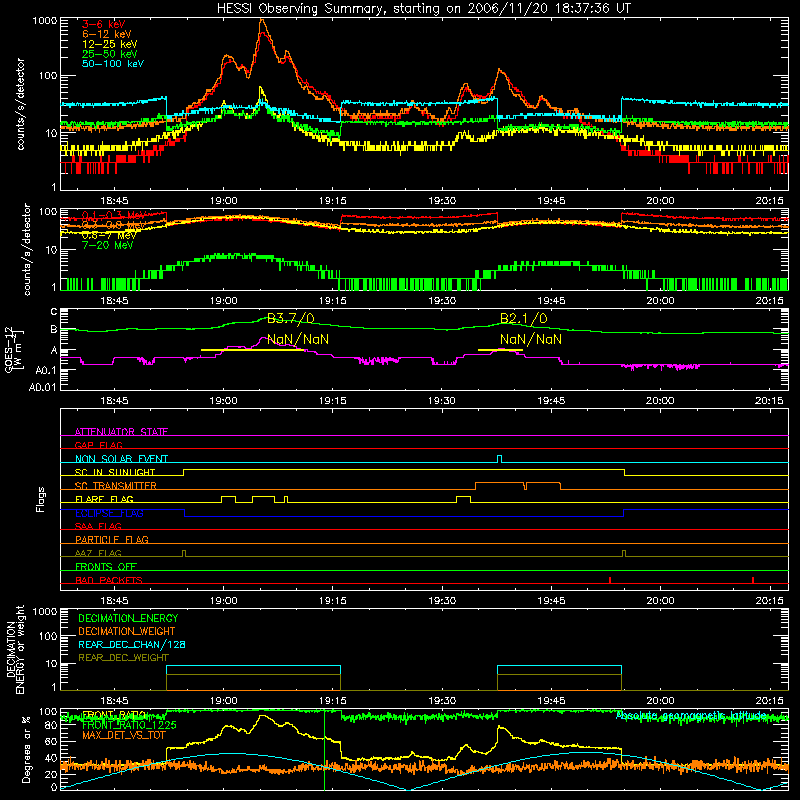Click the 18:45 tick under decimation plot

(x=114, y=701)
